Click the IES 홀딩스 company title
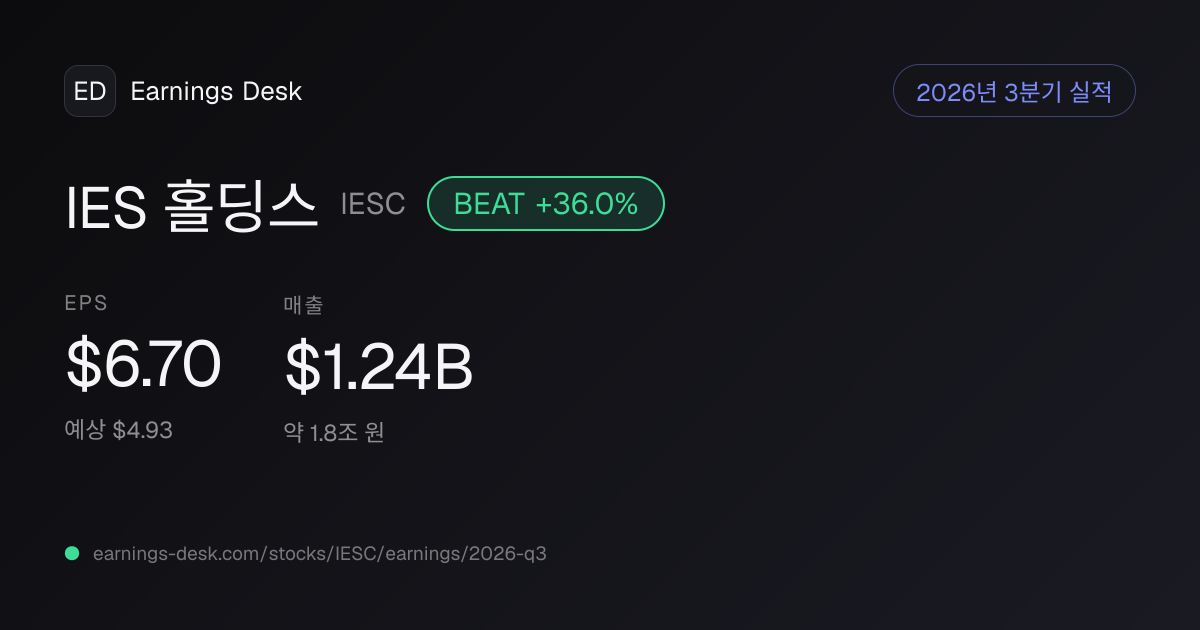Screen dimensions: 1200x630 [192, 204]
